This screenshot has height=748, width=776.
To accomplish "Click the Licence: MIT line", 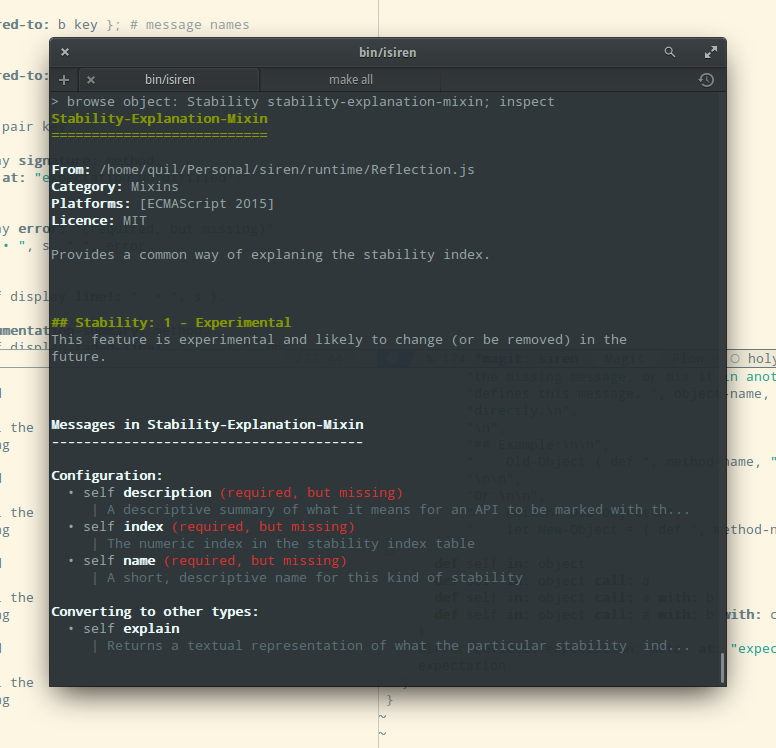I will 99,221.
